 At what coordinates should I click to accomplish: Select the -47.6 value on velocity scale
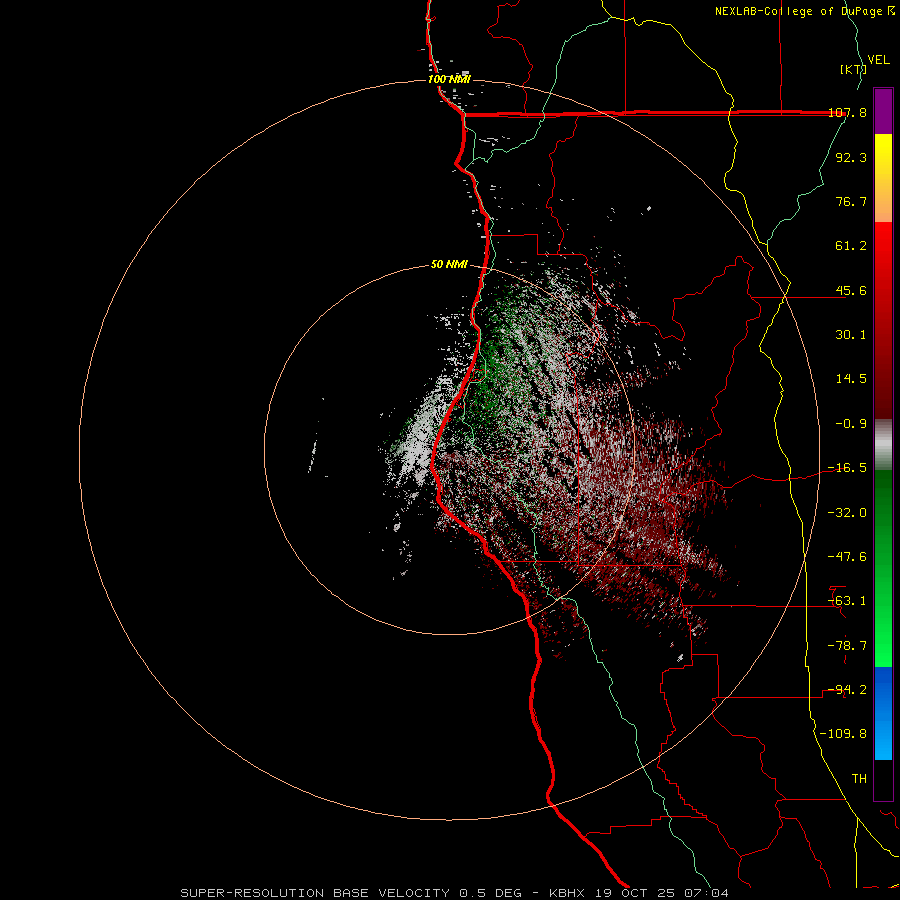click(x=848, y=557)
